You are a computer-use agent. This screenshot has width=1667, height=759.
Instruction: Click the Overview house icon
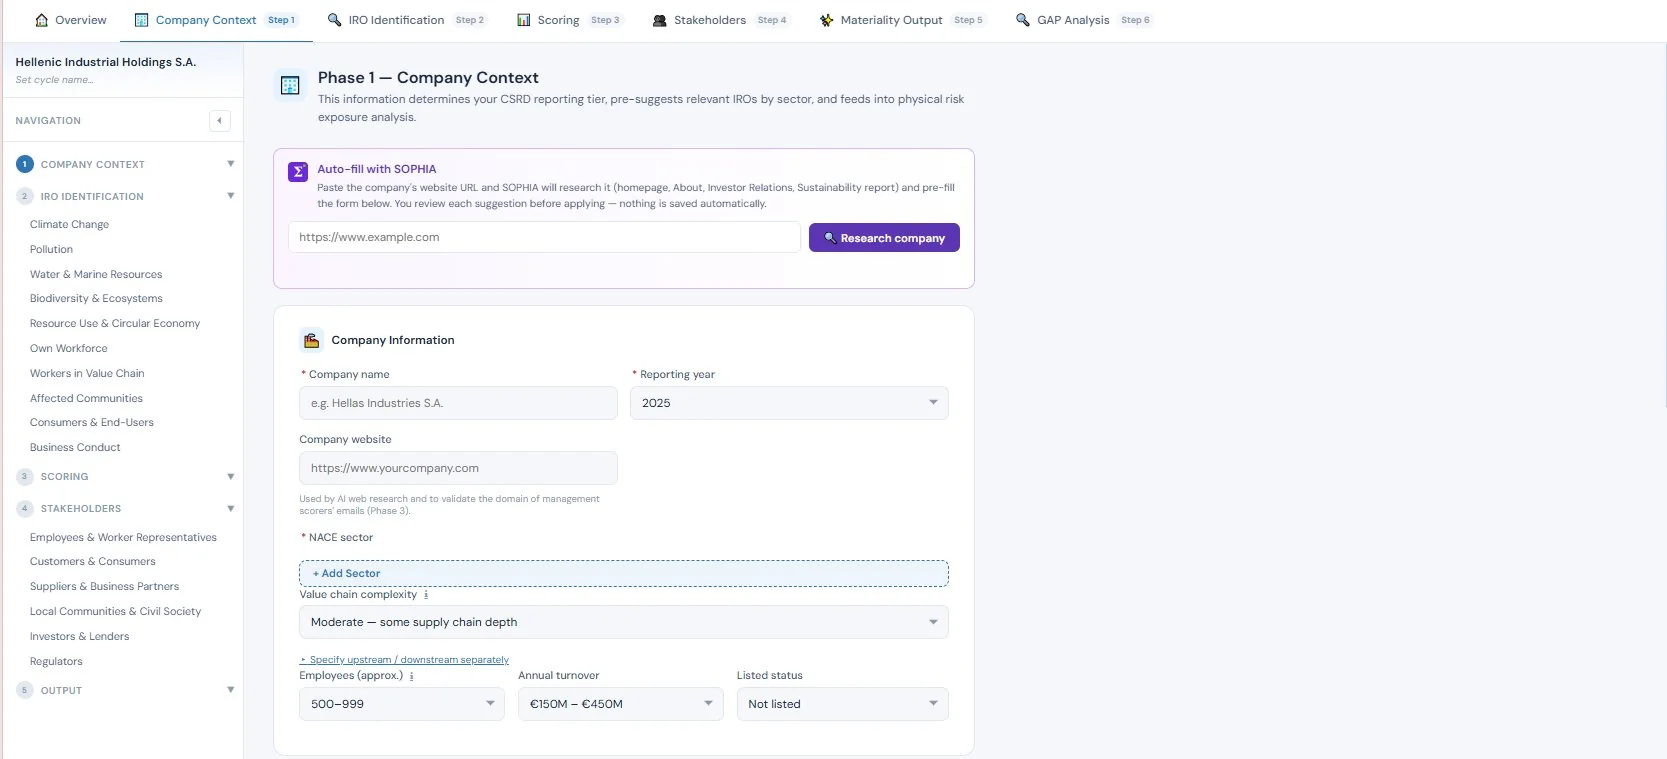click(x=42, y=20)
